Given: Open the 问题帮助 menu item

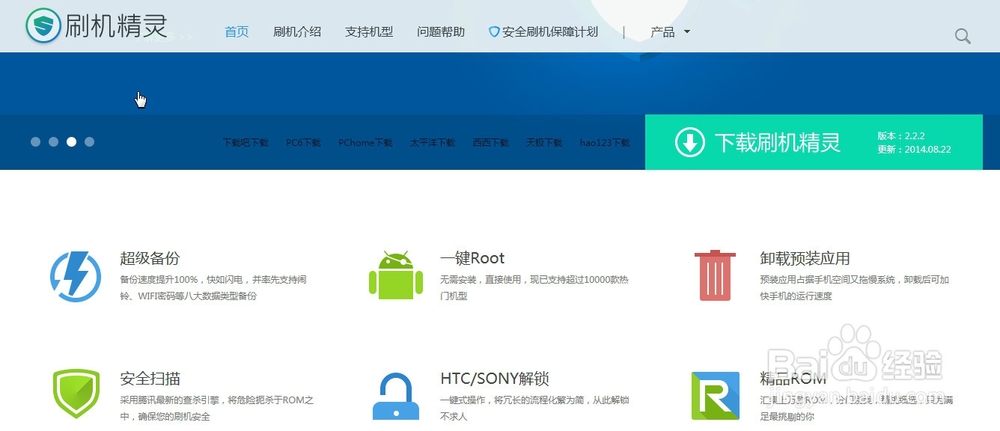Looking at the screenshot, I should click(x=441, y=32).
